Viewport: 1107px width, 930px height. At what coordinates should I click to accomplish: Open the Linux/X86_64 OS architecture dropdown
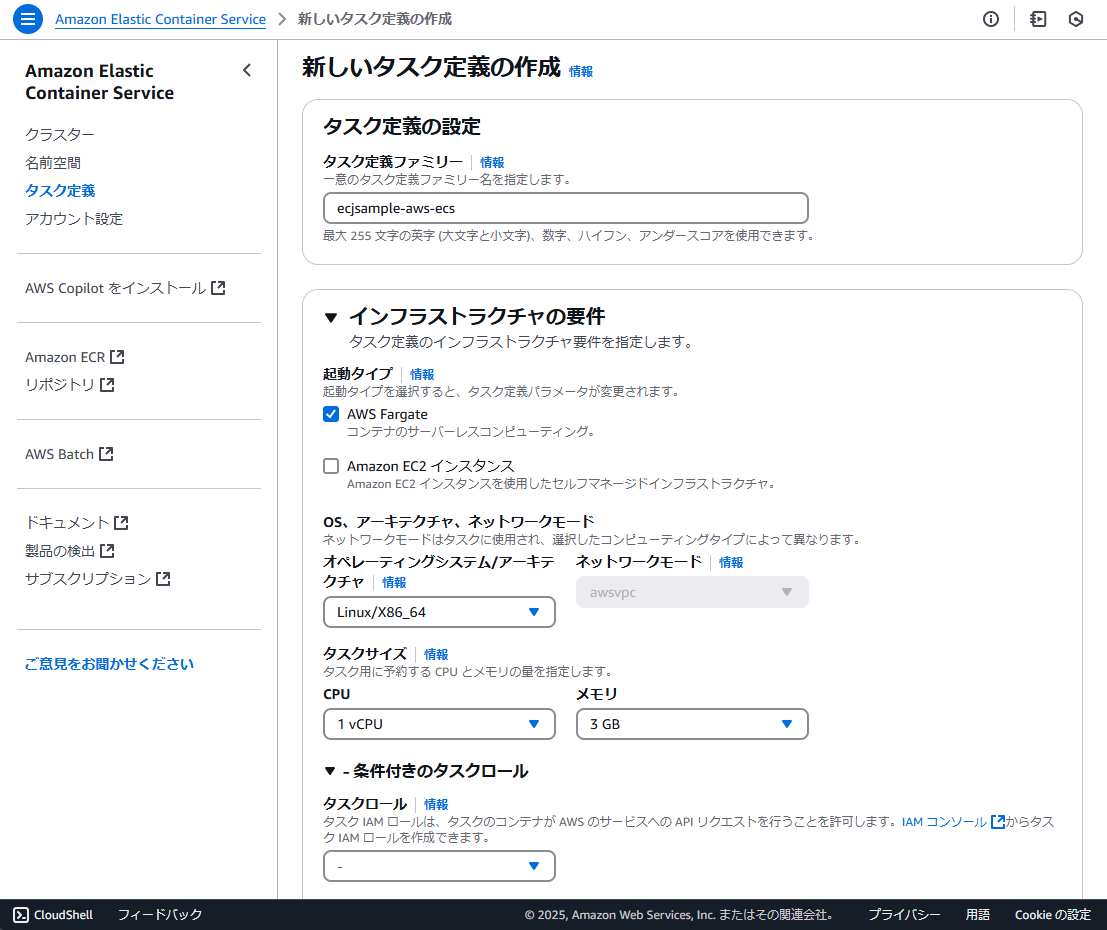pyautogui.click(x=439, y=612)
